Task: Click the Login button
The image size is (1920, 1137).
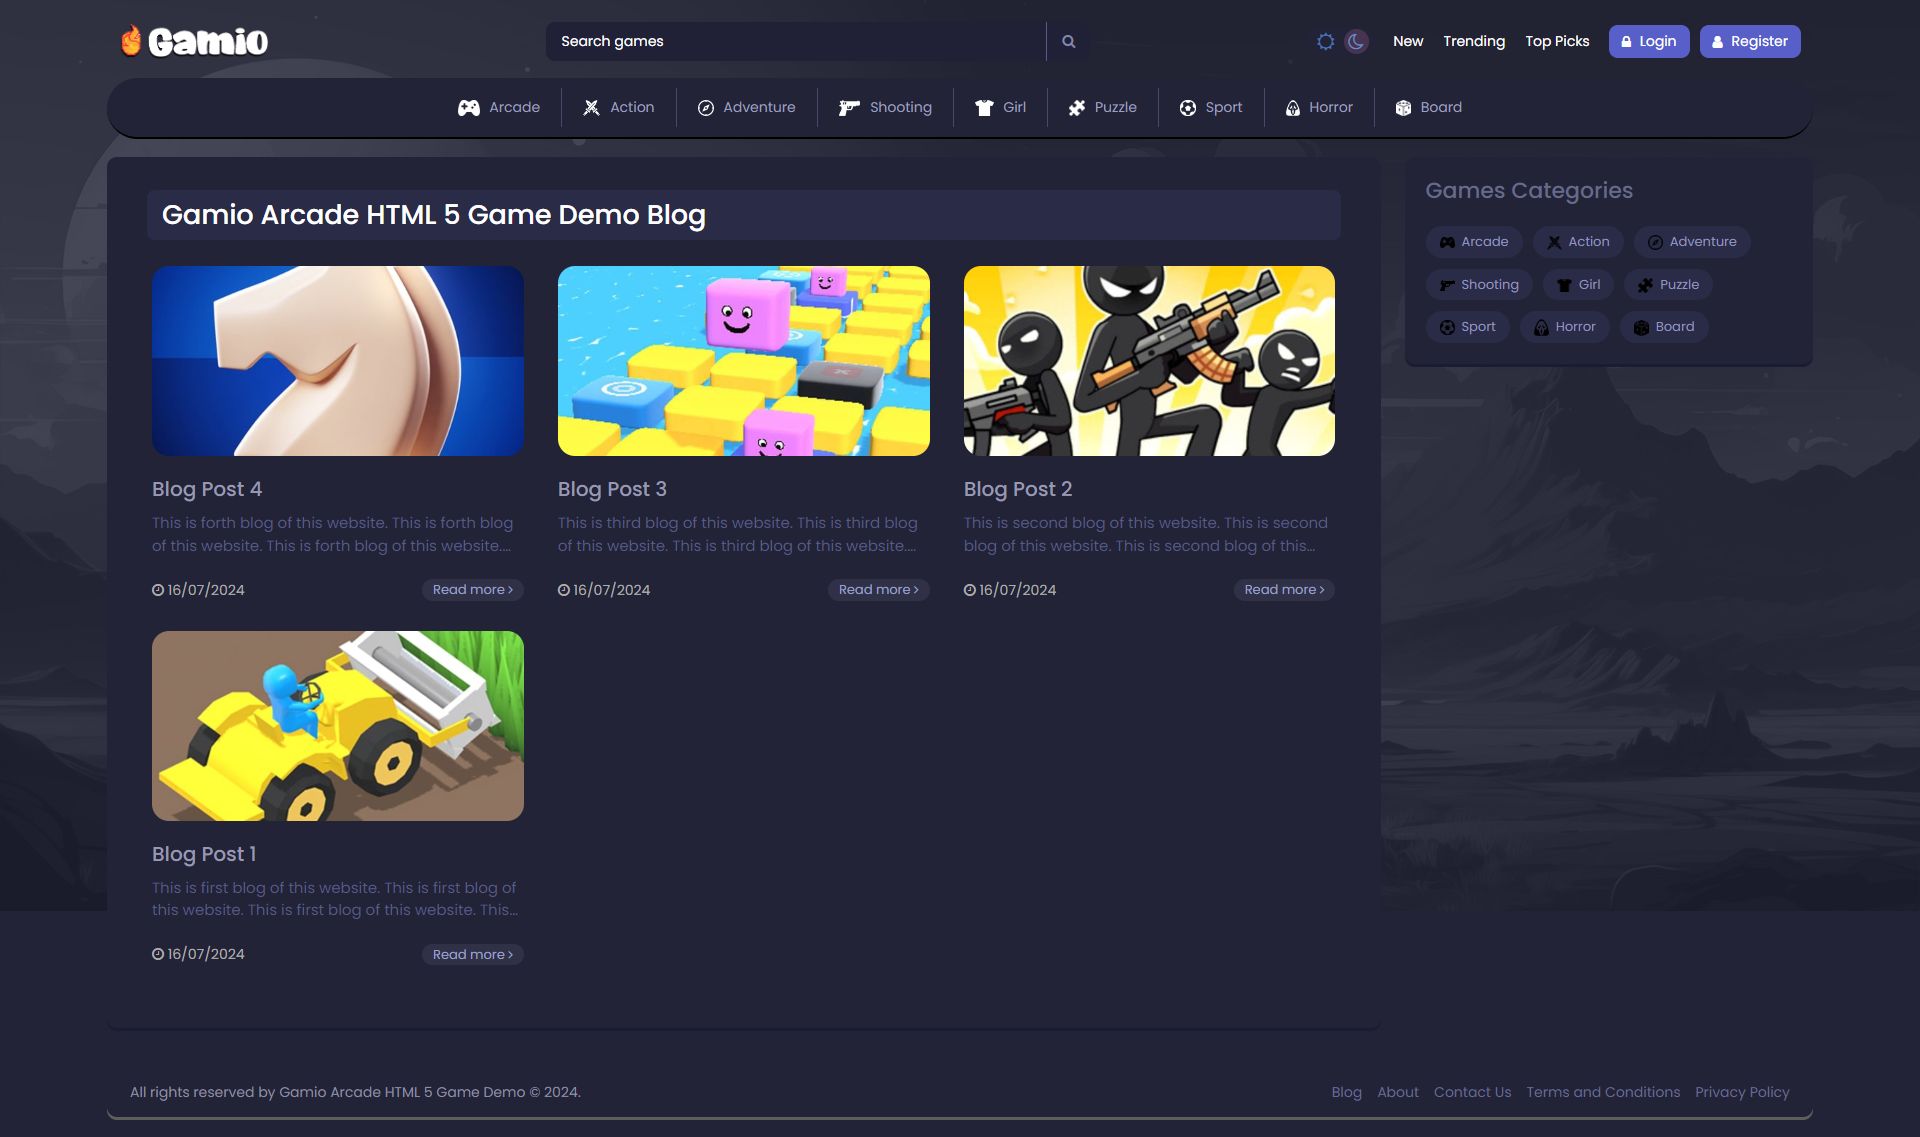Action: pos(1648,41)
